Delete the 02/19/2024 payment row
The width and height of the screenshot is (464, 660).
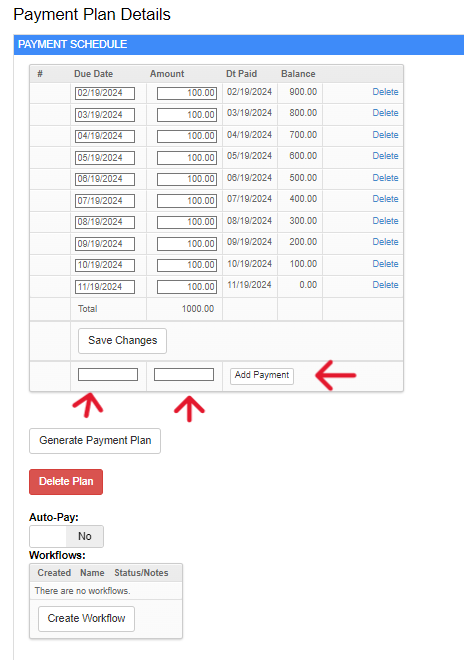pos(385,92)
